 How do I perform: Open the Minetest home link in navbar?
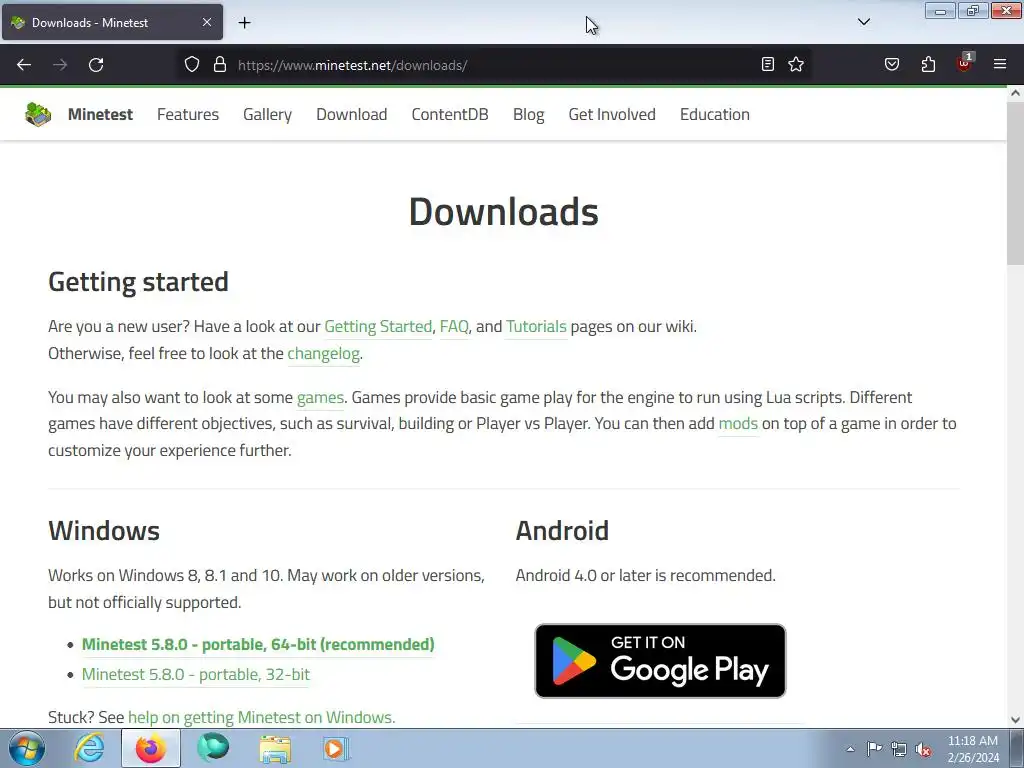tap(100, 114)
